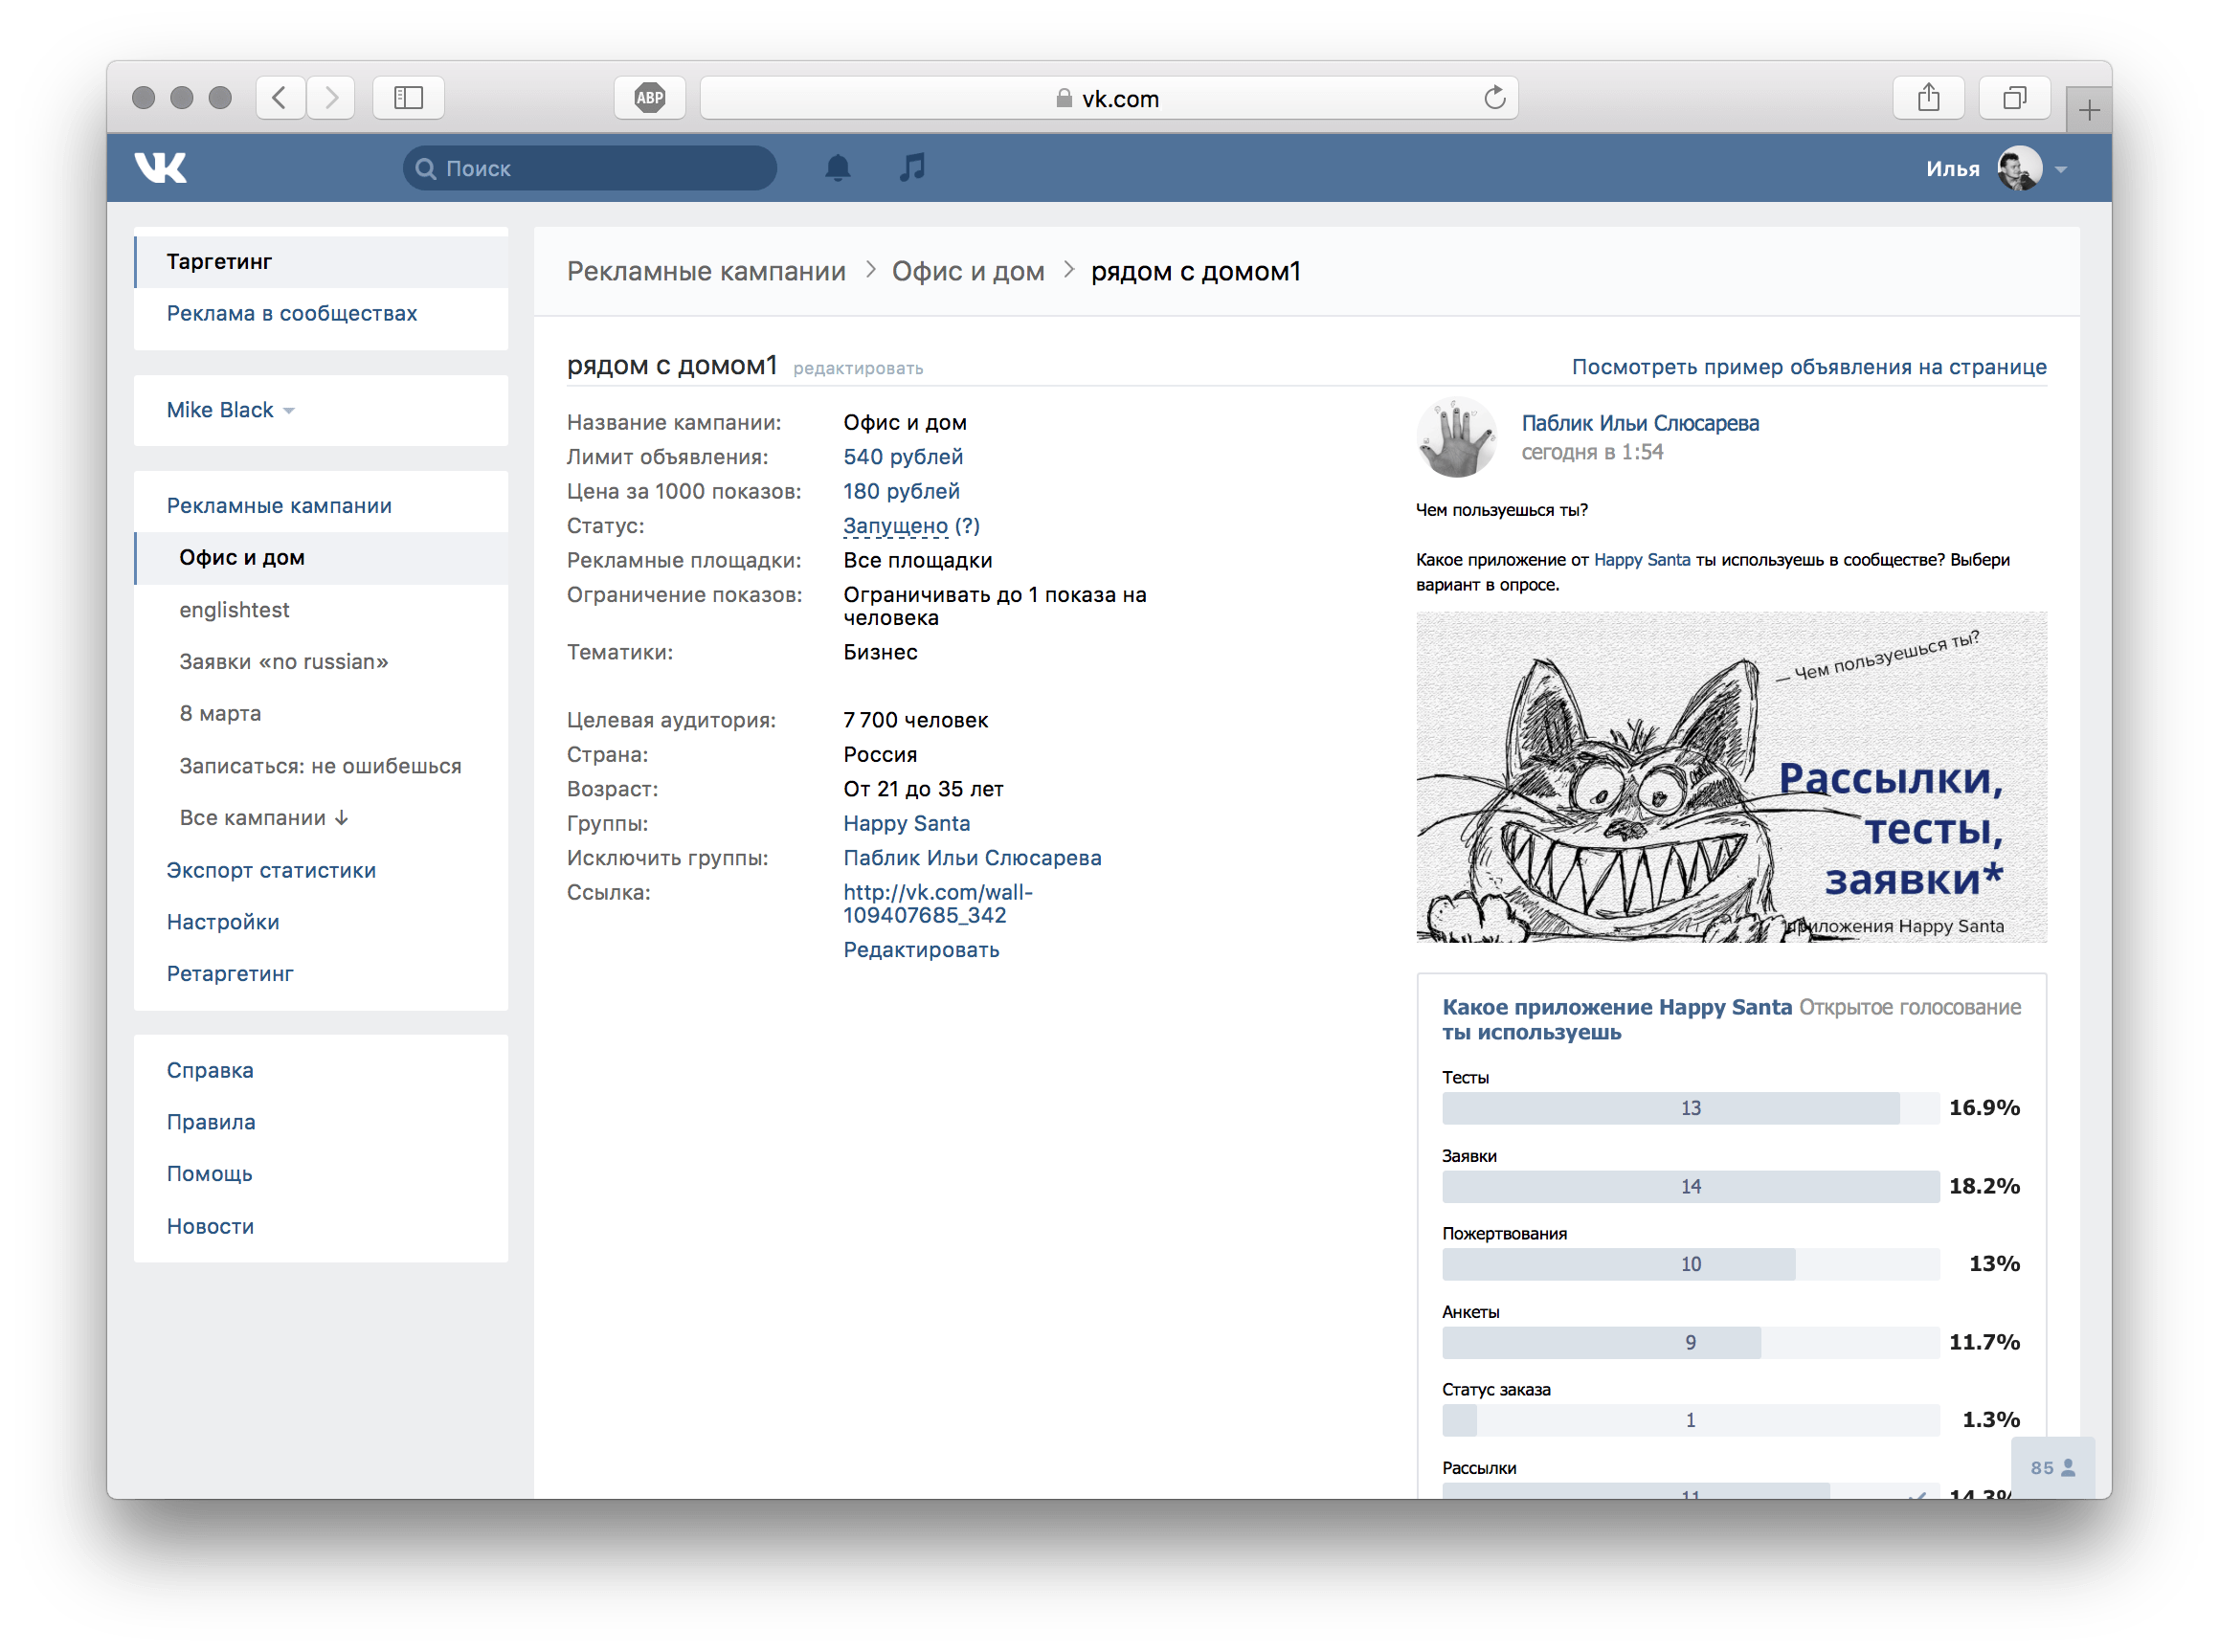Vote for Пожертвования poll bar
The image size is (2219, 1652).
tap(1690, 1265)
